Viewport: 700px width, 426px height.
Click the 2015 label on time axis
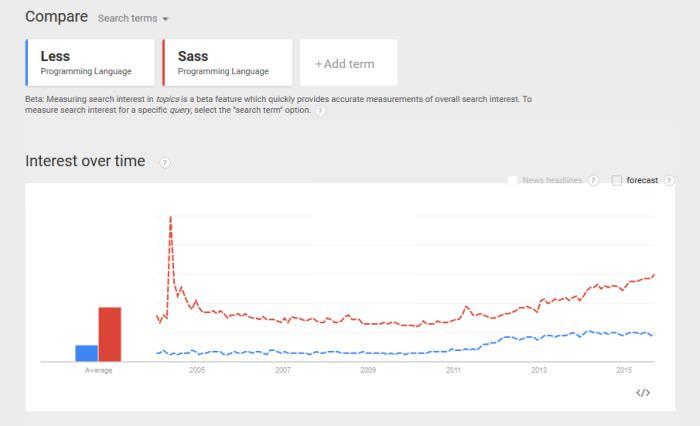[x=623, y=371]
